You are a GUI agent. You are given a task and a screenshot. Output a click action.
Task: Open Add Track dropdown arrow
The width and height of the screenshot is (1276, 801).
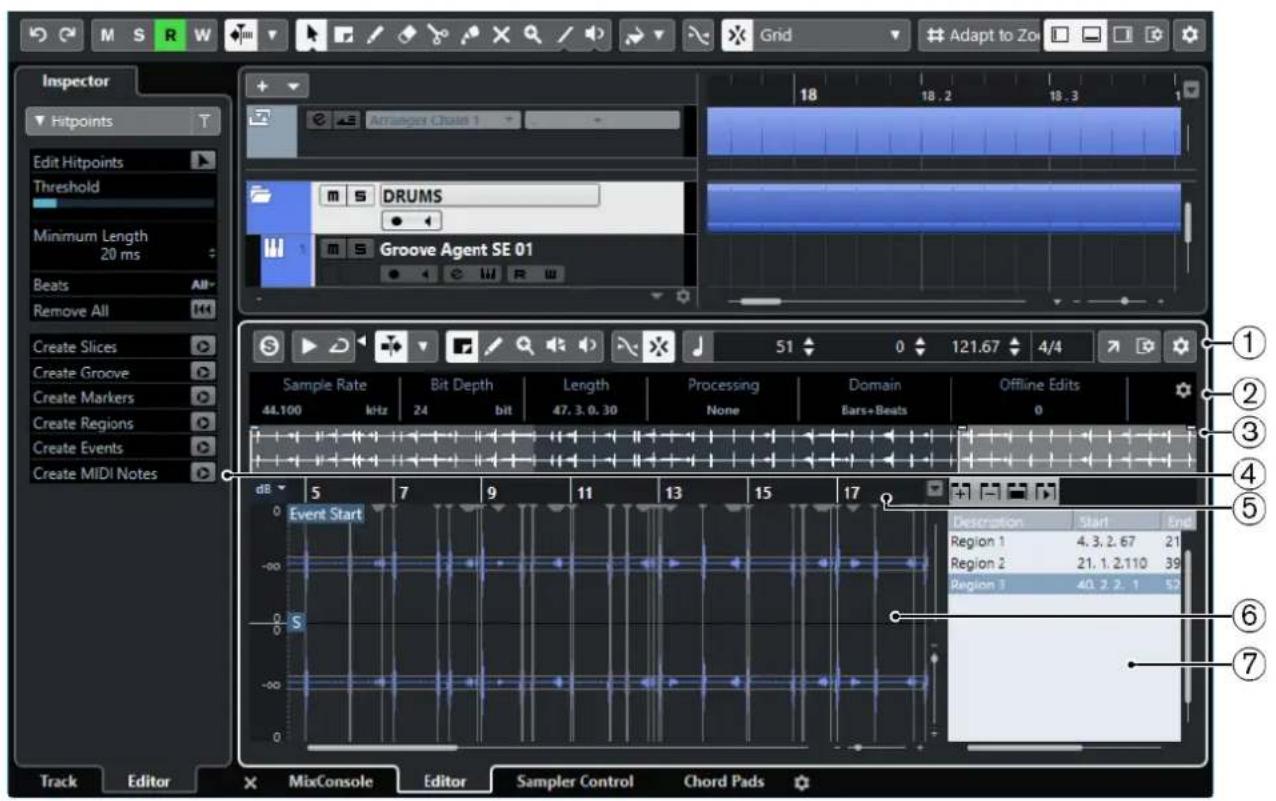pos(294,87)
